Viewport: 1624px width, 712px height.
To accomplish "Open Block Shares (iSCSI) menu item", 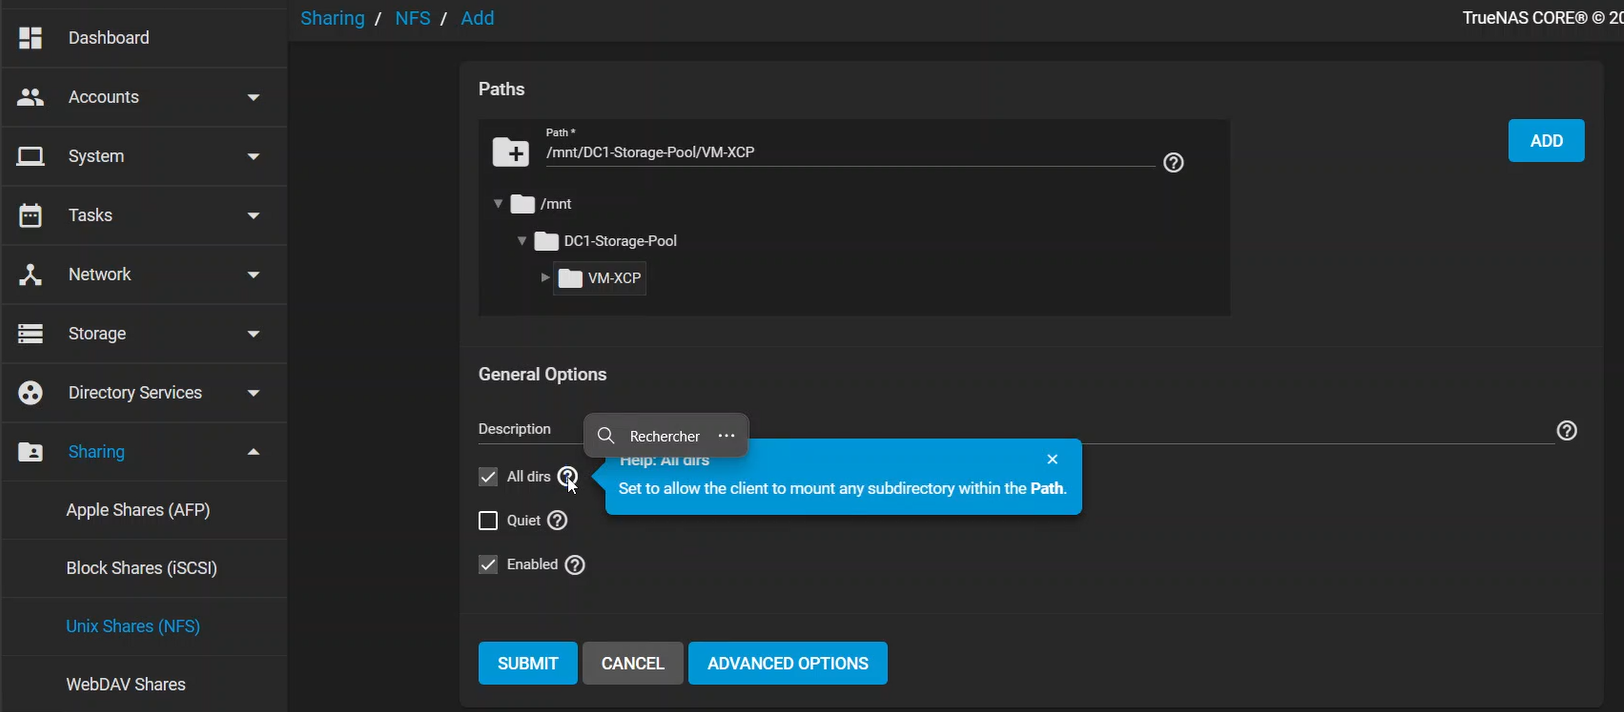I will click(142, 568).
